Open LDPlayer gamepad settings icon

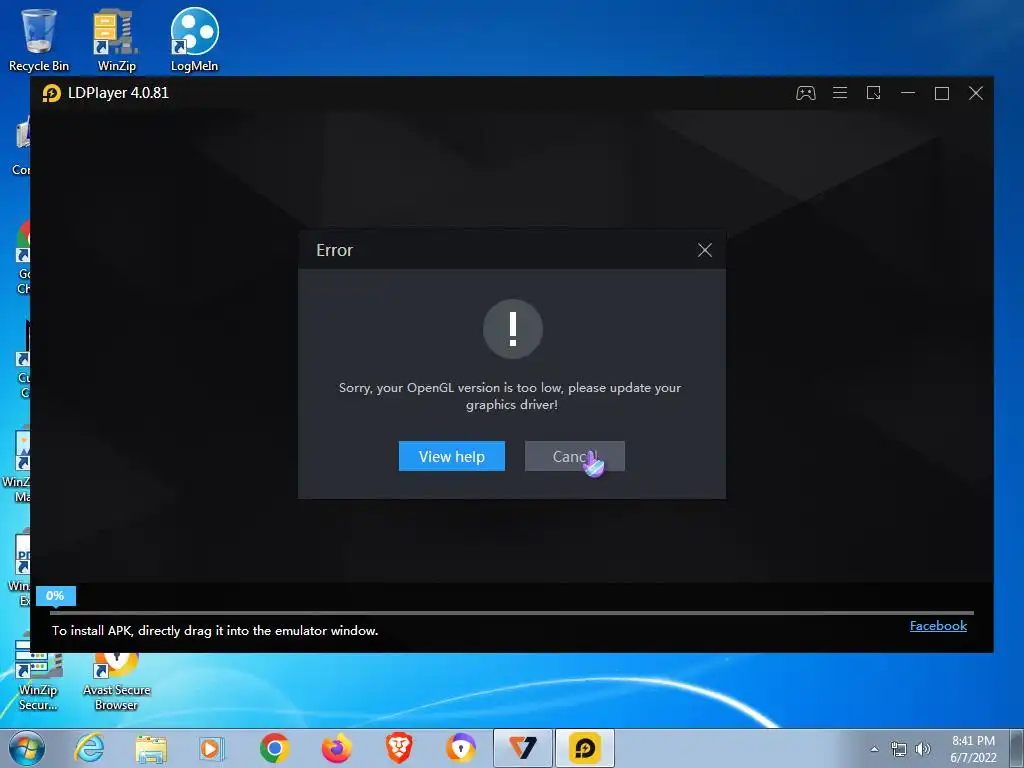(x=805, y=93)
